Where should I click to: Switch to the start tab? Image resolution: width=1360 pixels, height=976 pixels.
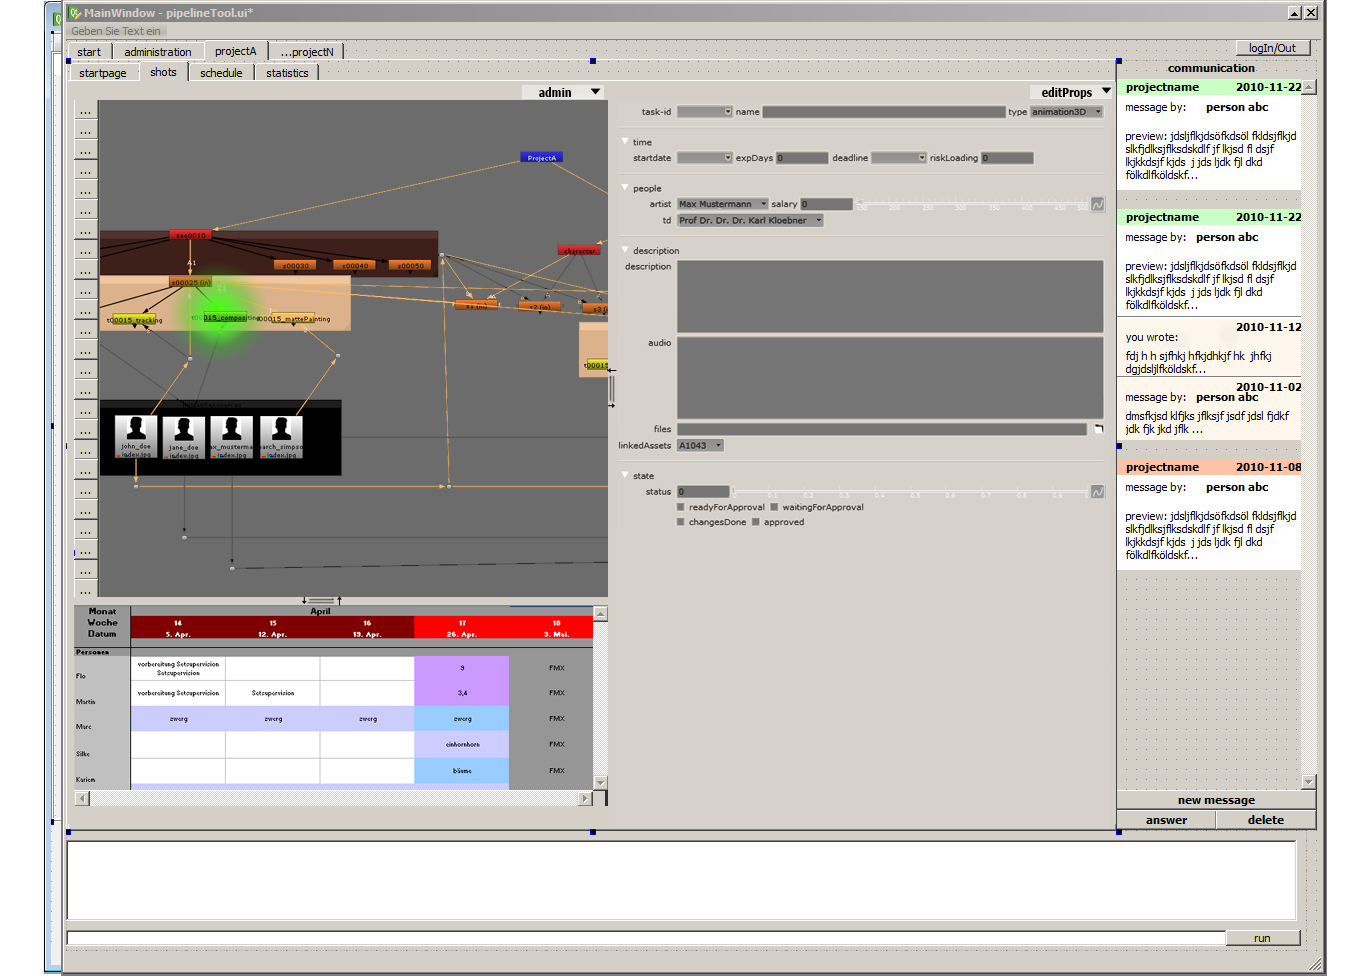click(x=89, y=52)
